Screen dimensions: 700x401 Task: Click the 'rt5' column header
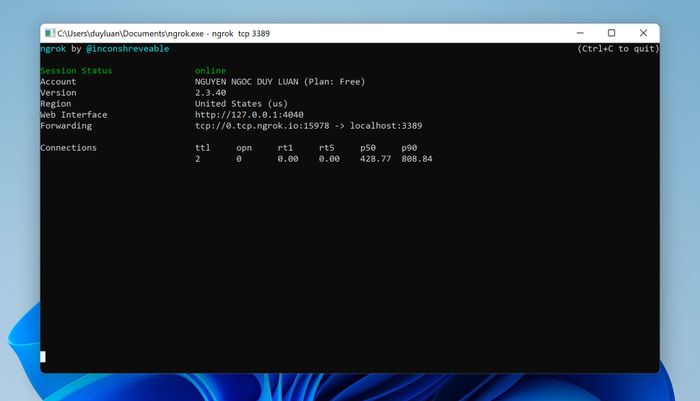point(326,148)
